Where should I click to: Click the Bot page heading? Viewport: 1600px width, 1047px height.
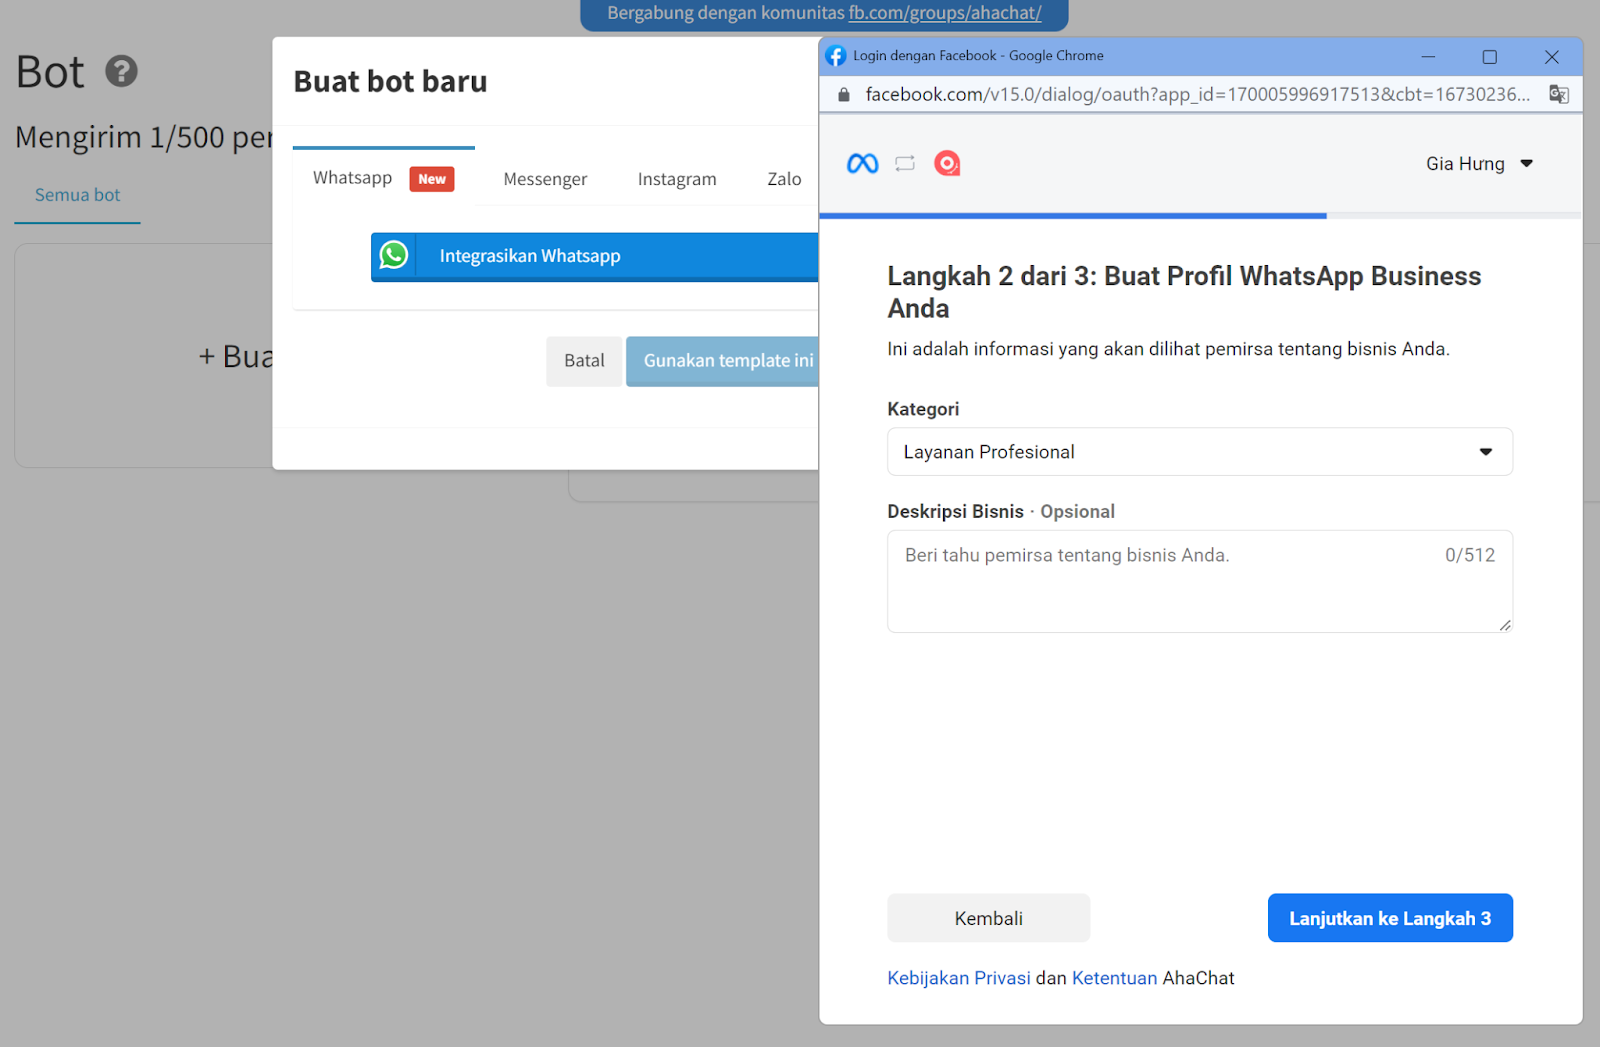click(x=50, y=72)
